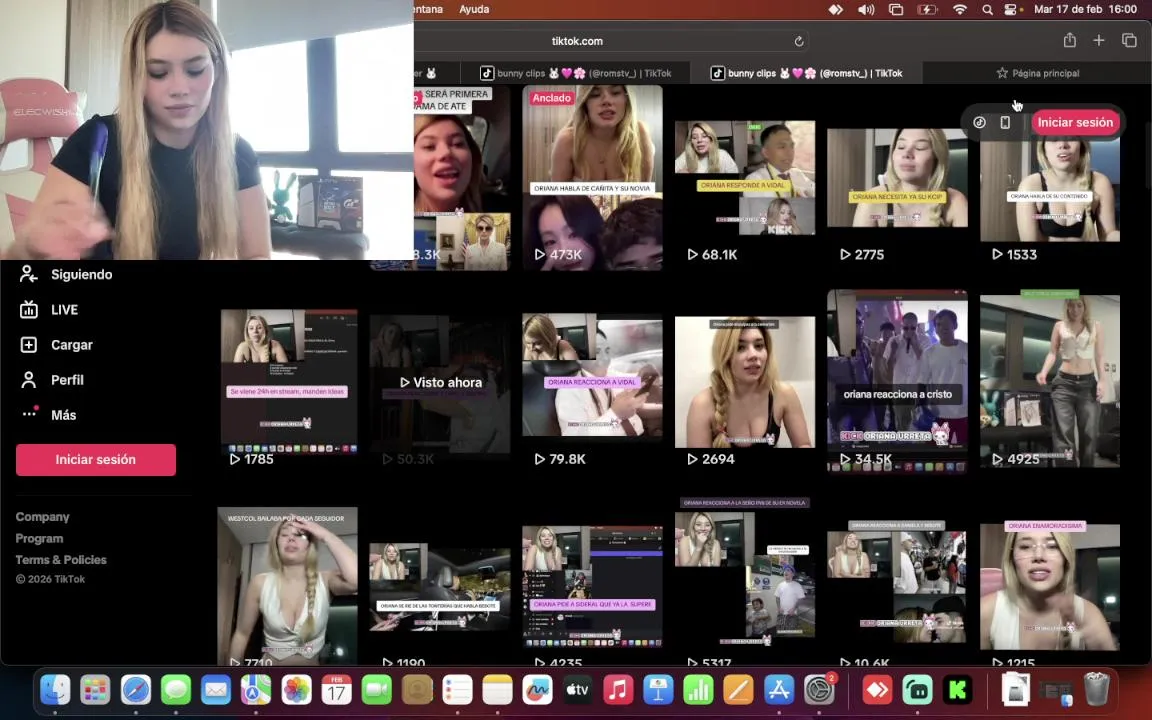Open Launchpad from the Dock

(x=96, y=690)
